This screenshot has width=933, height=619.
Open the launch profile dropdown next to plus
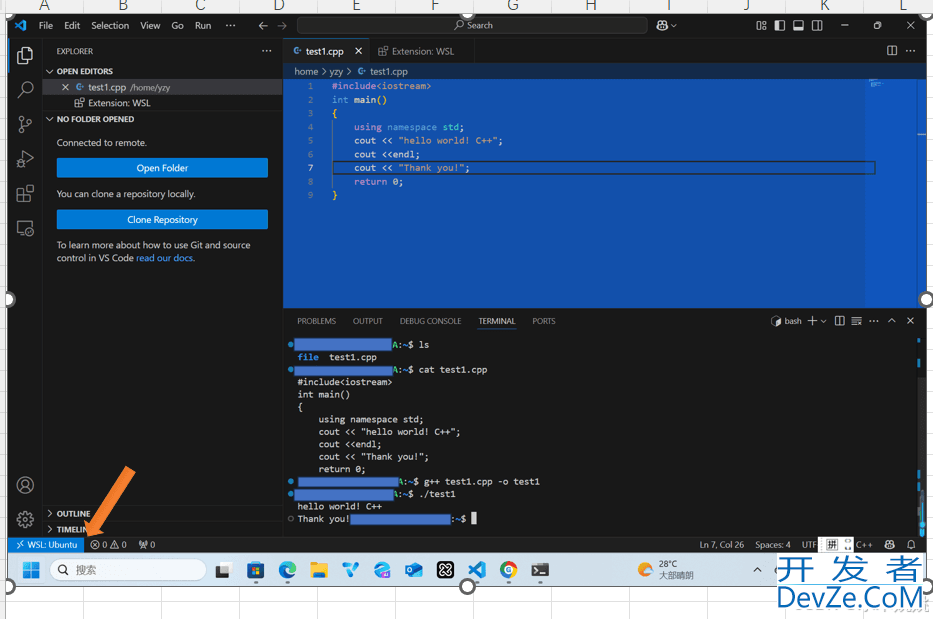click(824, 321)
